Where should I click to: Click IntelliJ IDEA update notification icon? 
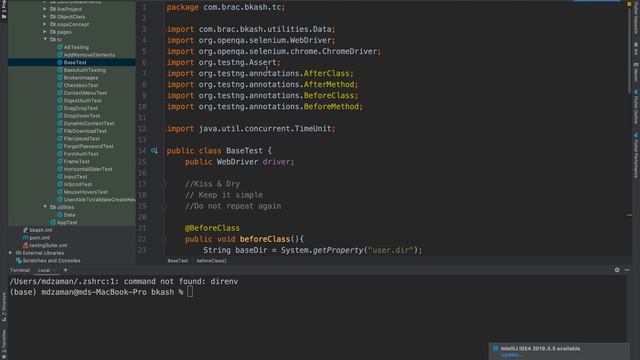pyautogui.click(x=496, y=349)
